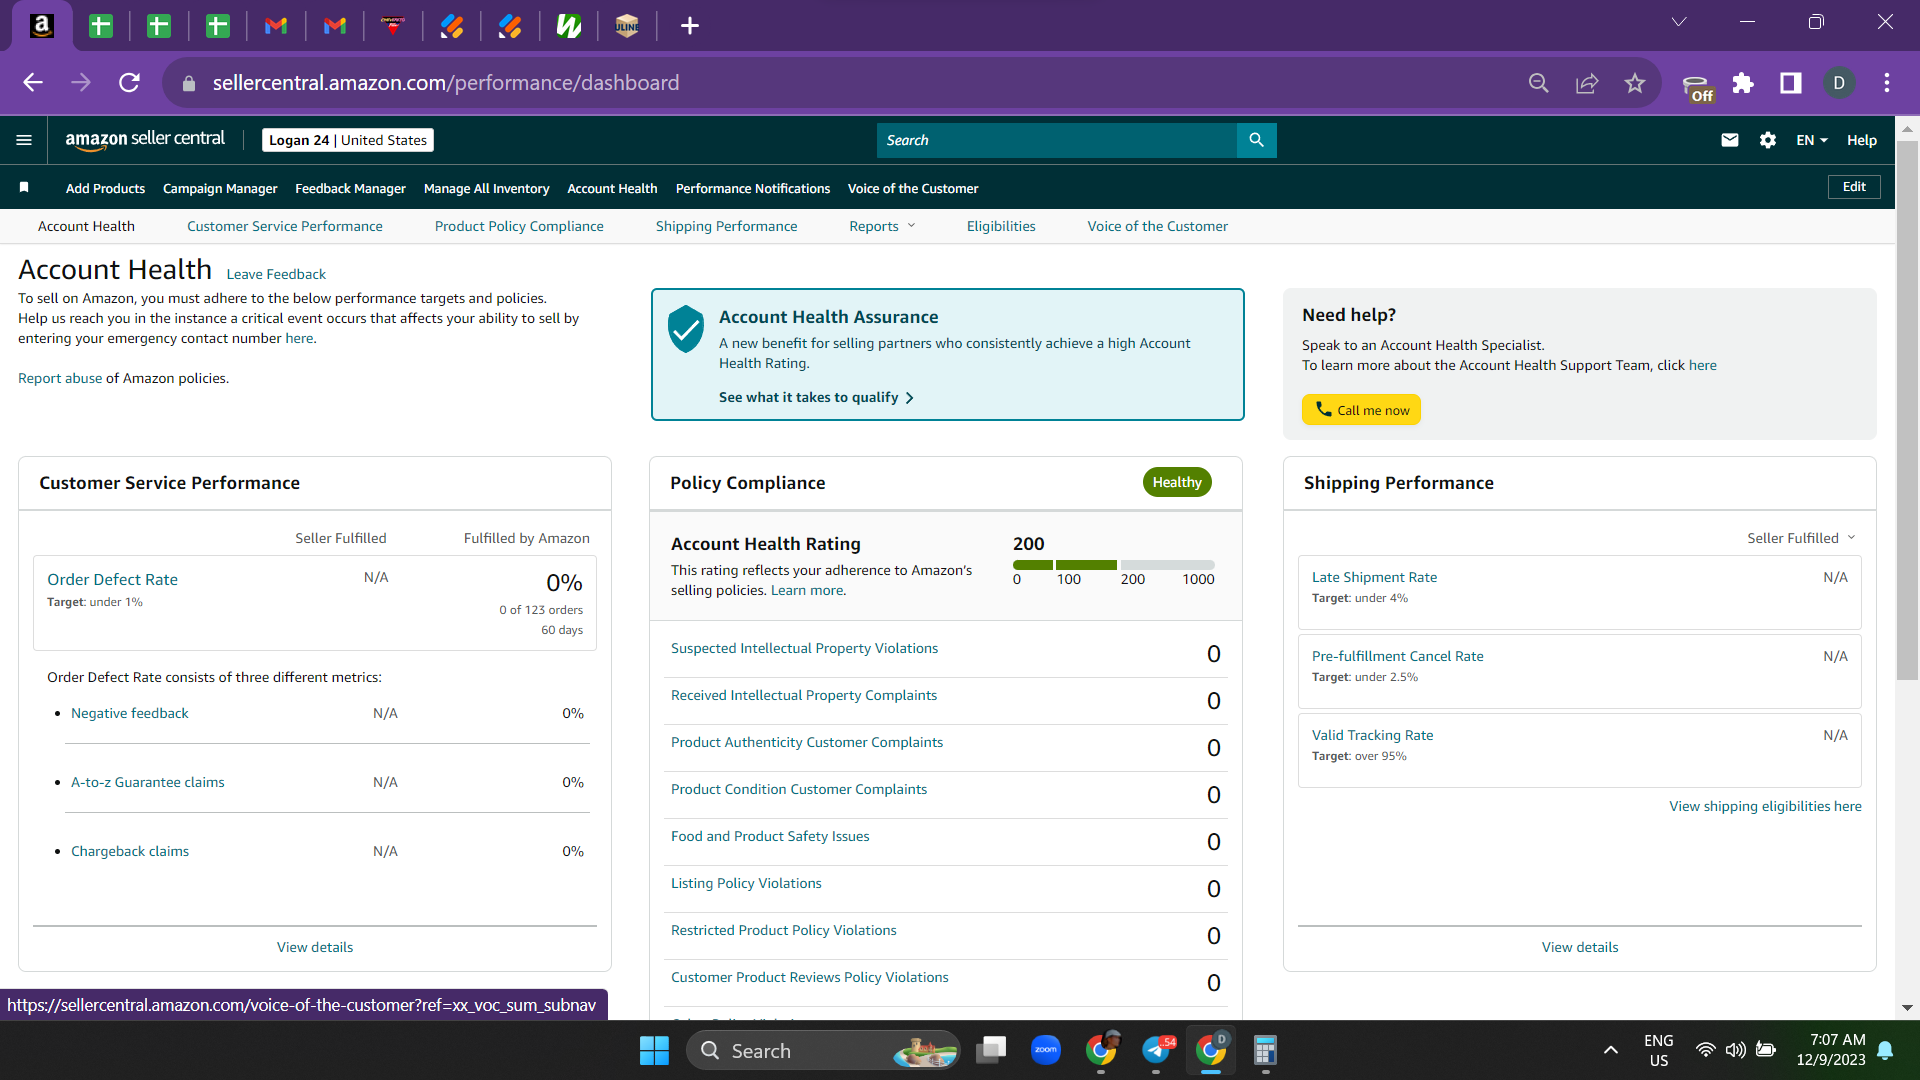Open Zoom from the taskbar

click(1046, 1050)
